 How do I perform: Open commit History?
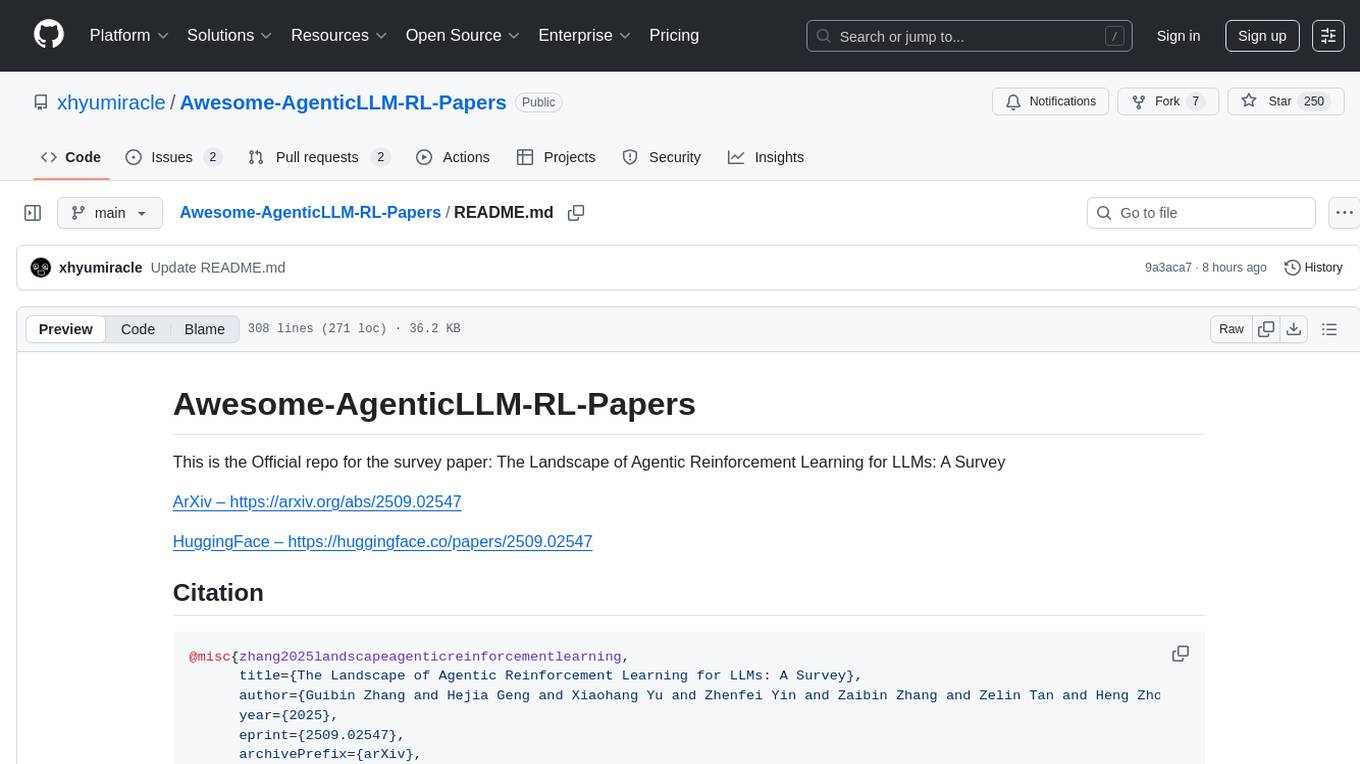coord(1313,268)
